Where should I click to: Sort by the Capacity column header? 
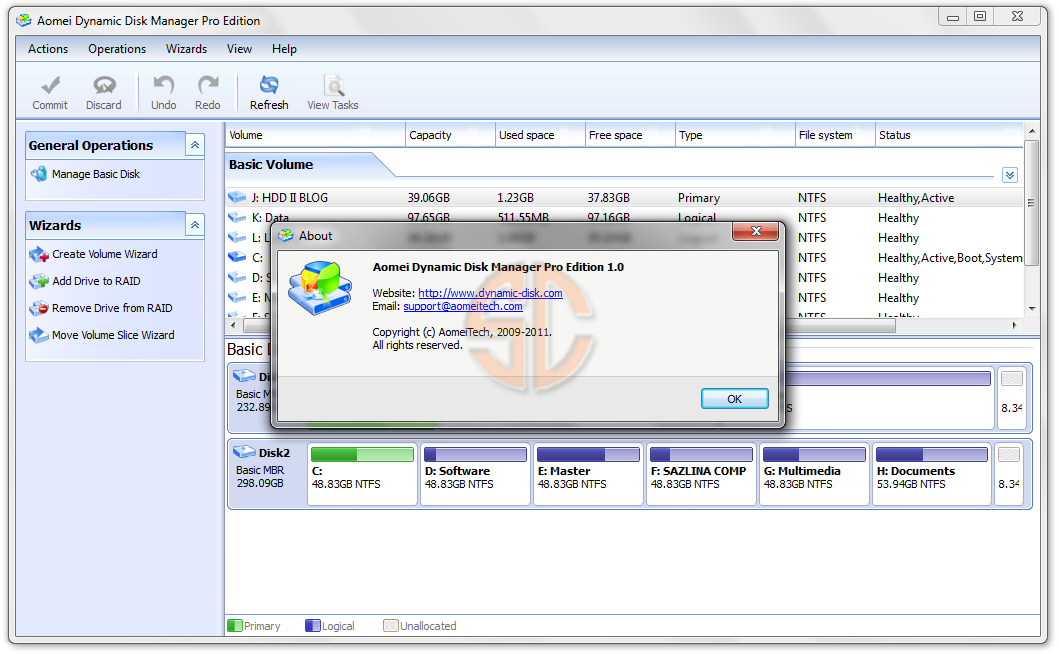click(x=450, y=135)
